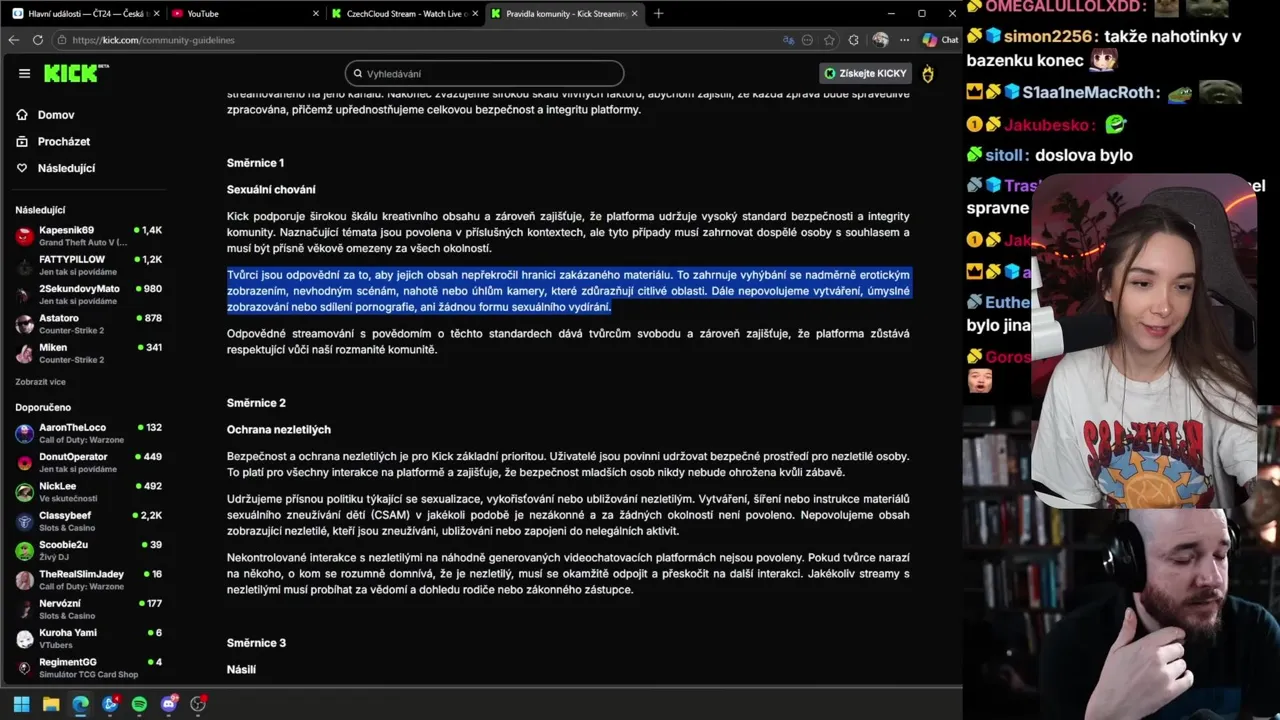
Task: Open Copilot Chat in Edge toolbar
Action: coord(940,40)
